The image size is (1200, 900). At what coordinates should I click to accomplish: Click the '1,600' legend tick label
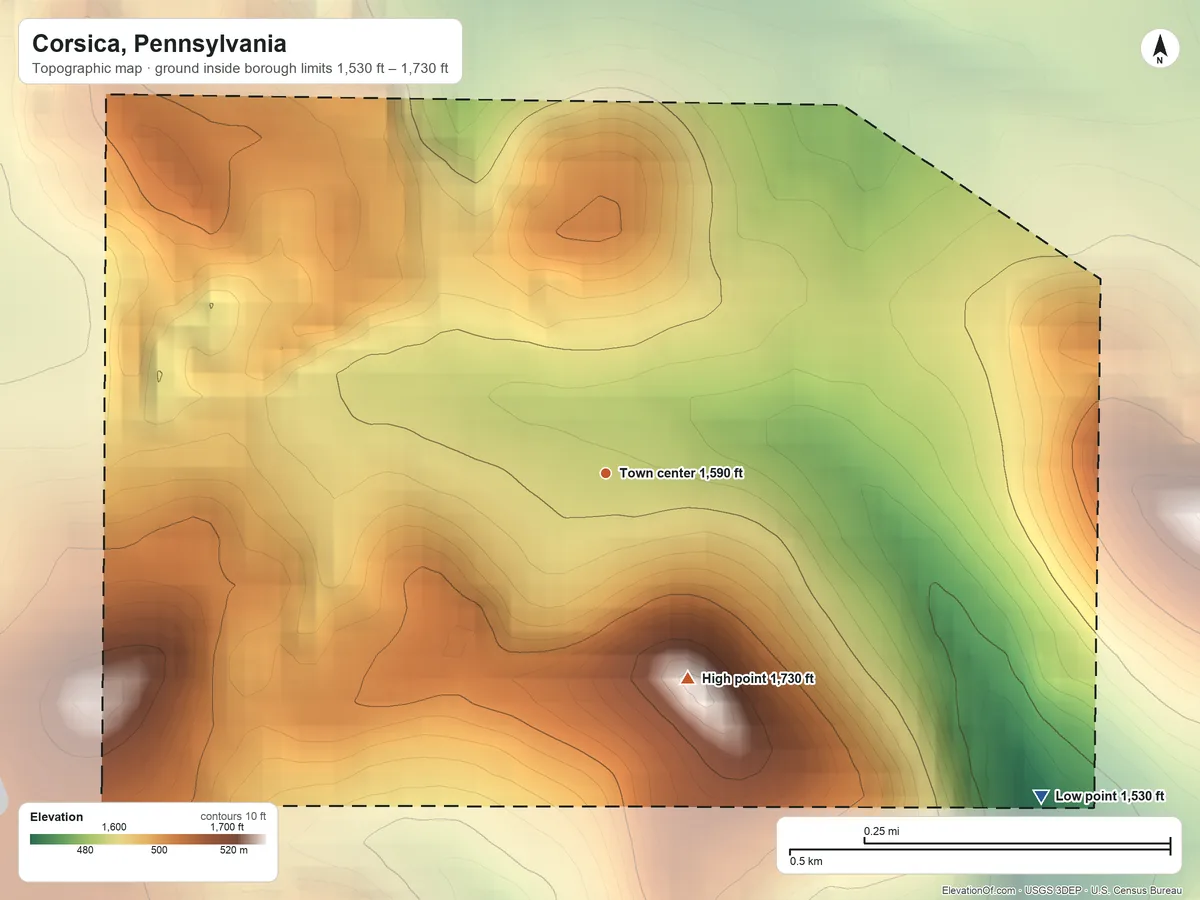(x=114, y=827)
